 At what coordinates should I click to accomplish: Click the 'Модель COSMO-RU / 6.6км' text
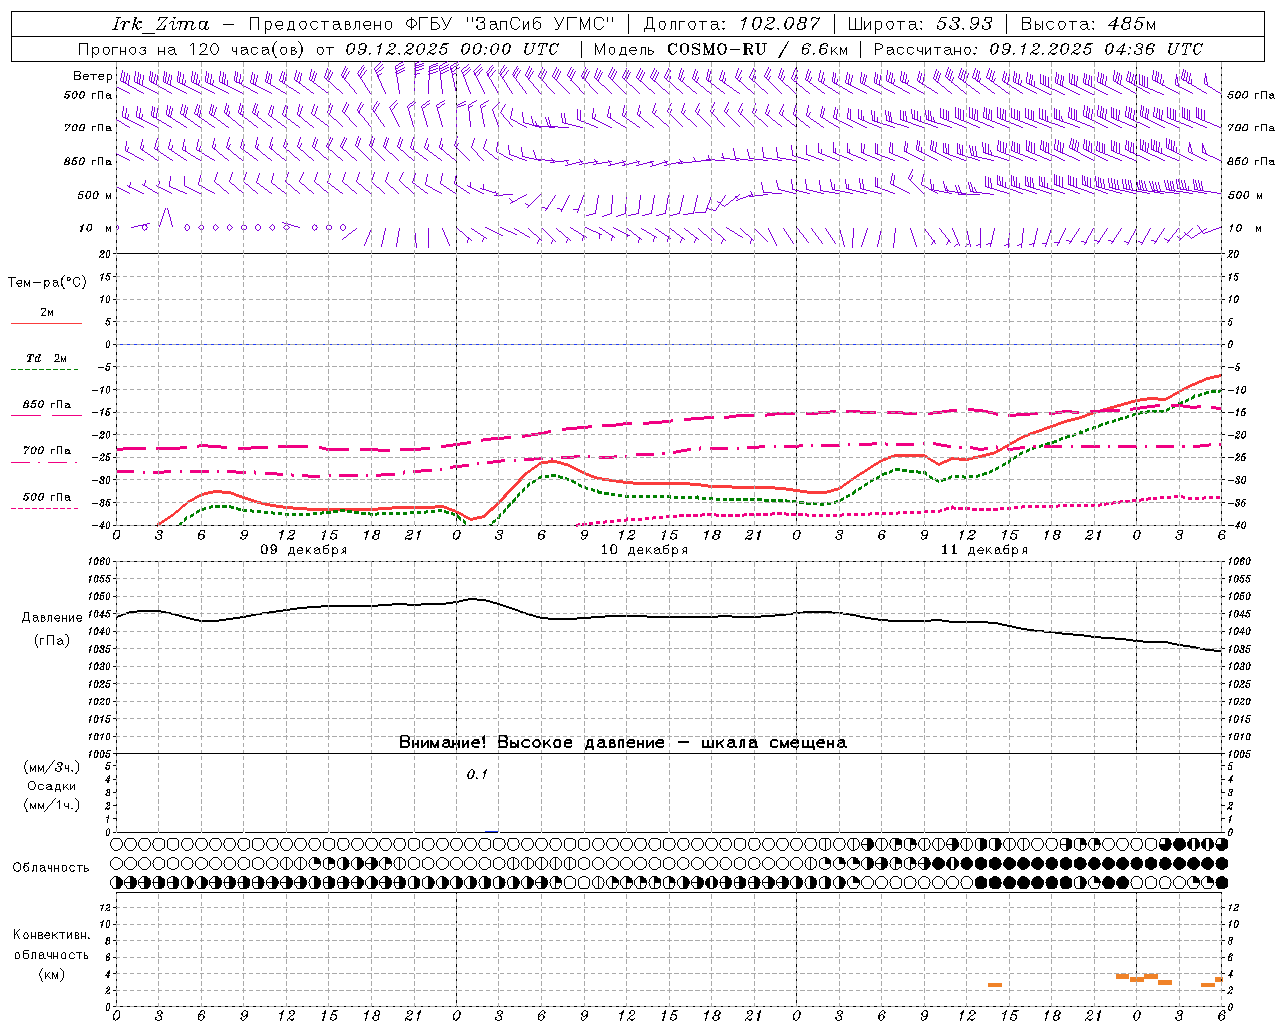point(720,49)
